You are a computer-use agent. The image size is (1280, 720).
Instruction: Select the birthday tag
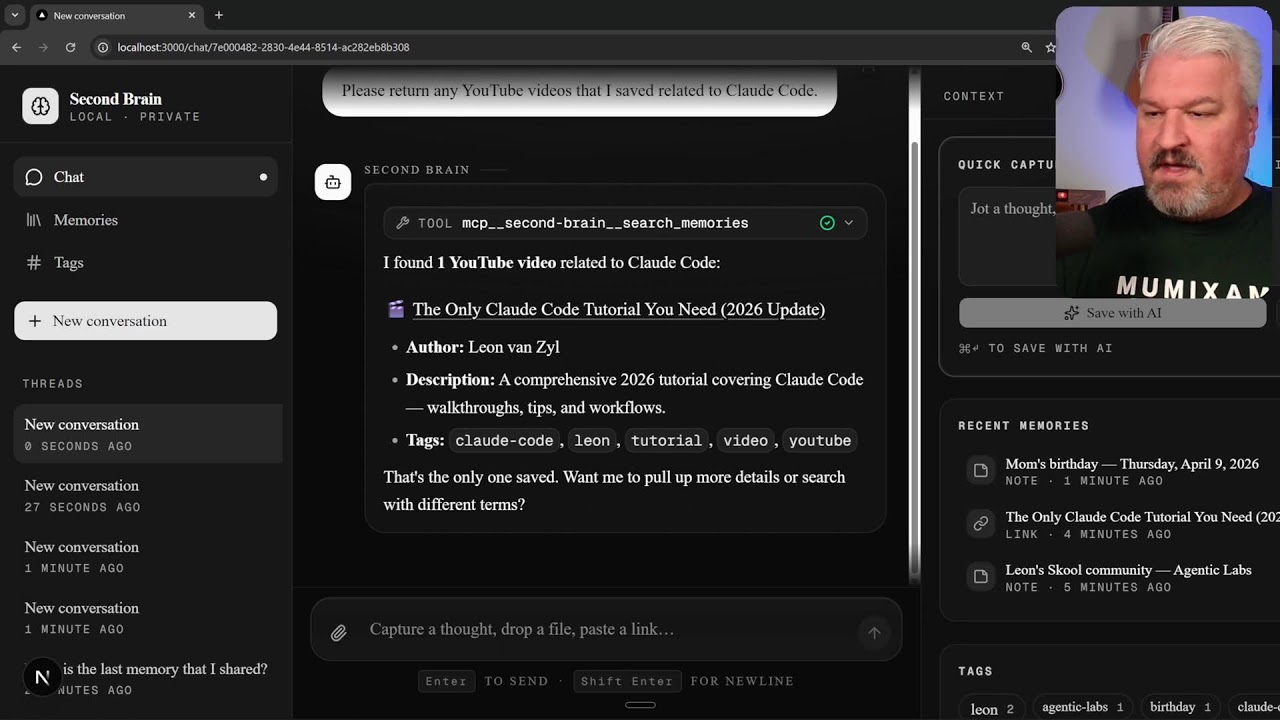click(x=1179, y=707)
